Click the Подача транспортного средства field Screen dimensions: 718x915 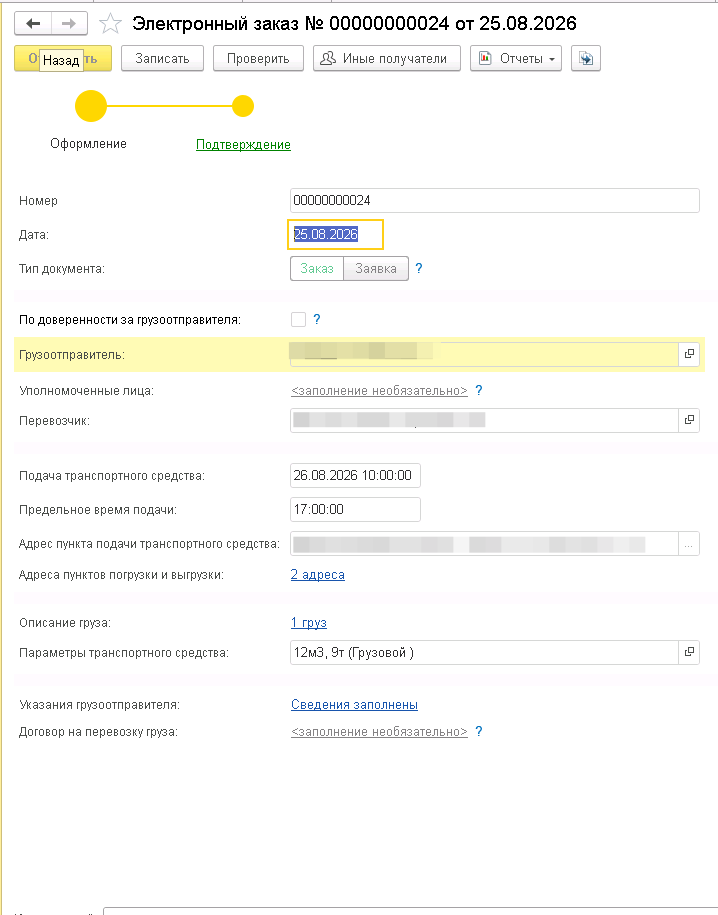click(x=355, y=475)
